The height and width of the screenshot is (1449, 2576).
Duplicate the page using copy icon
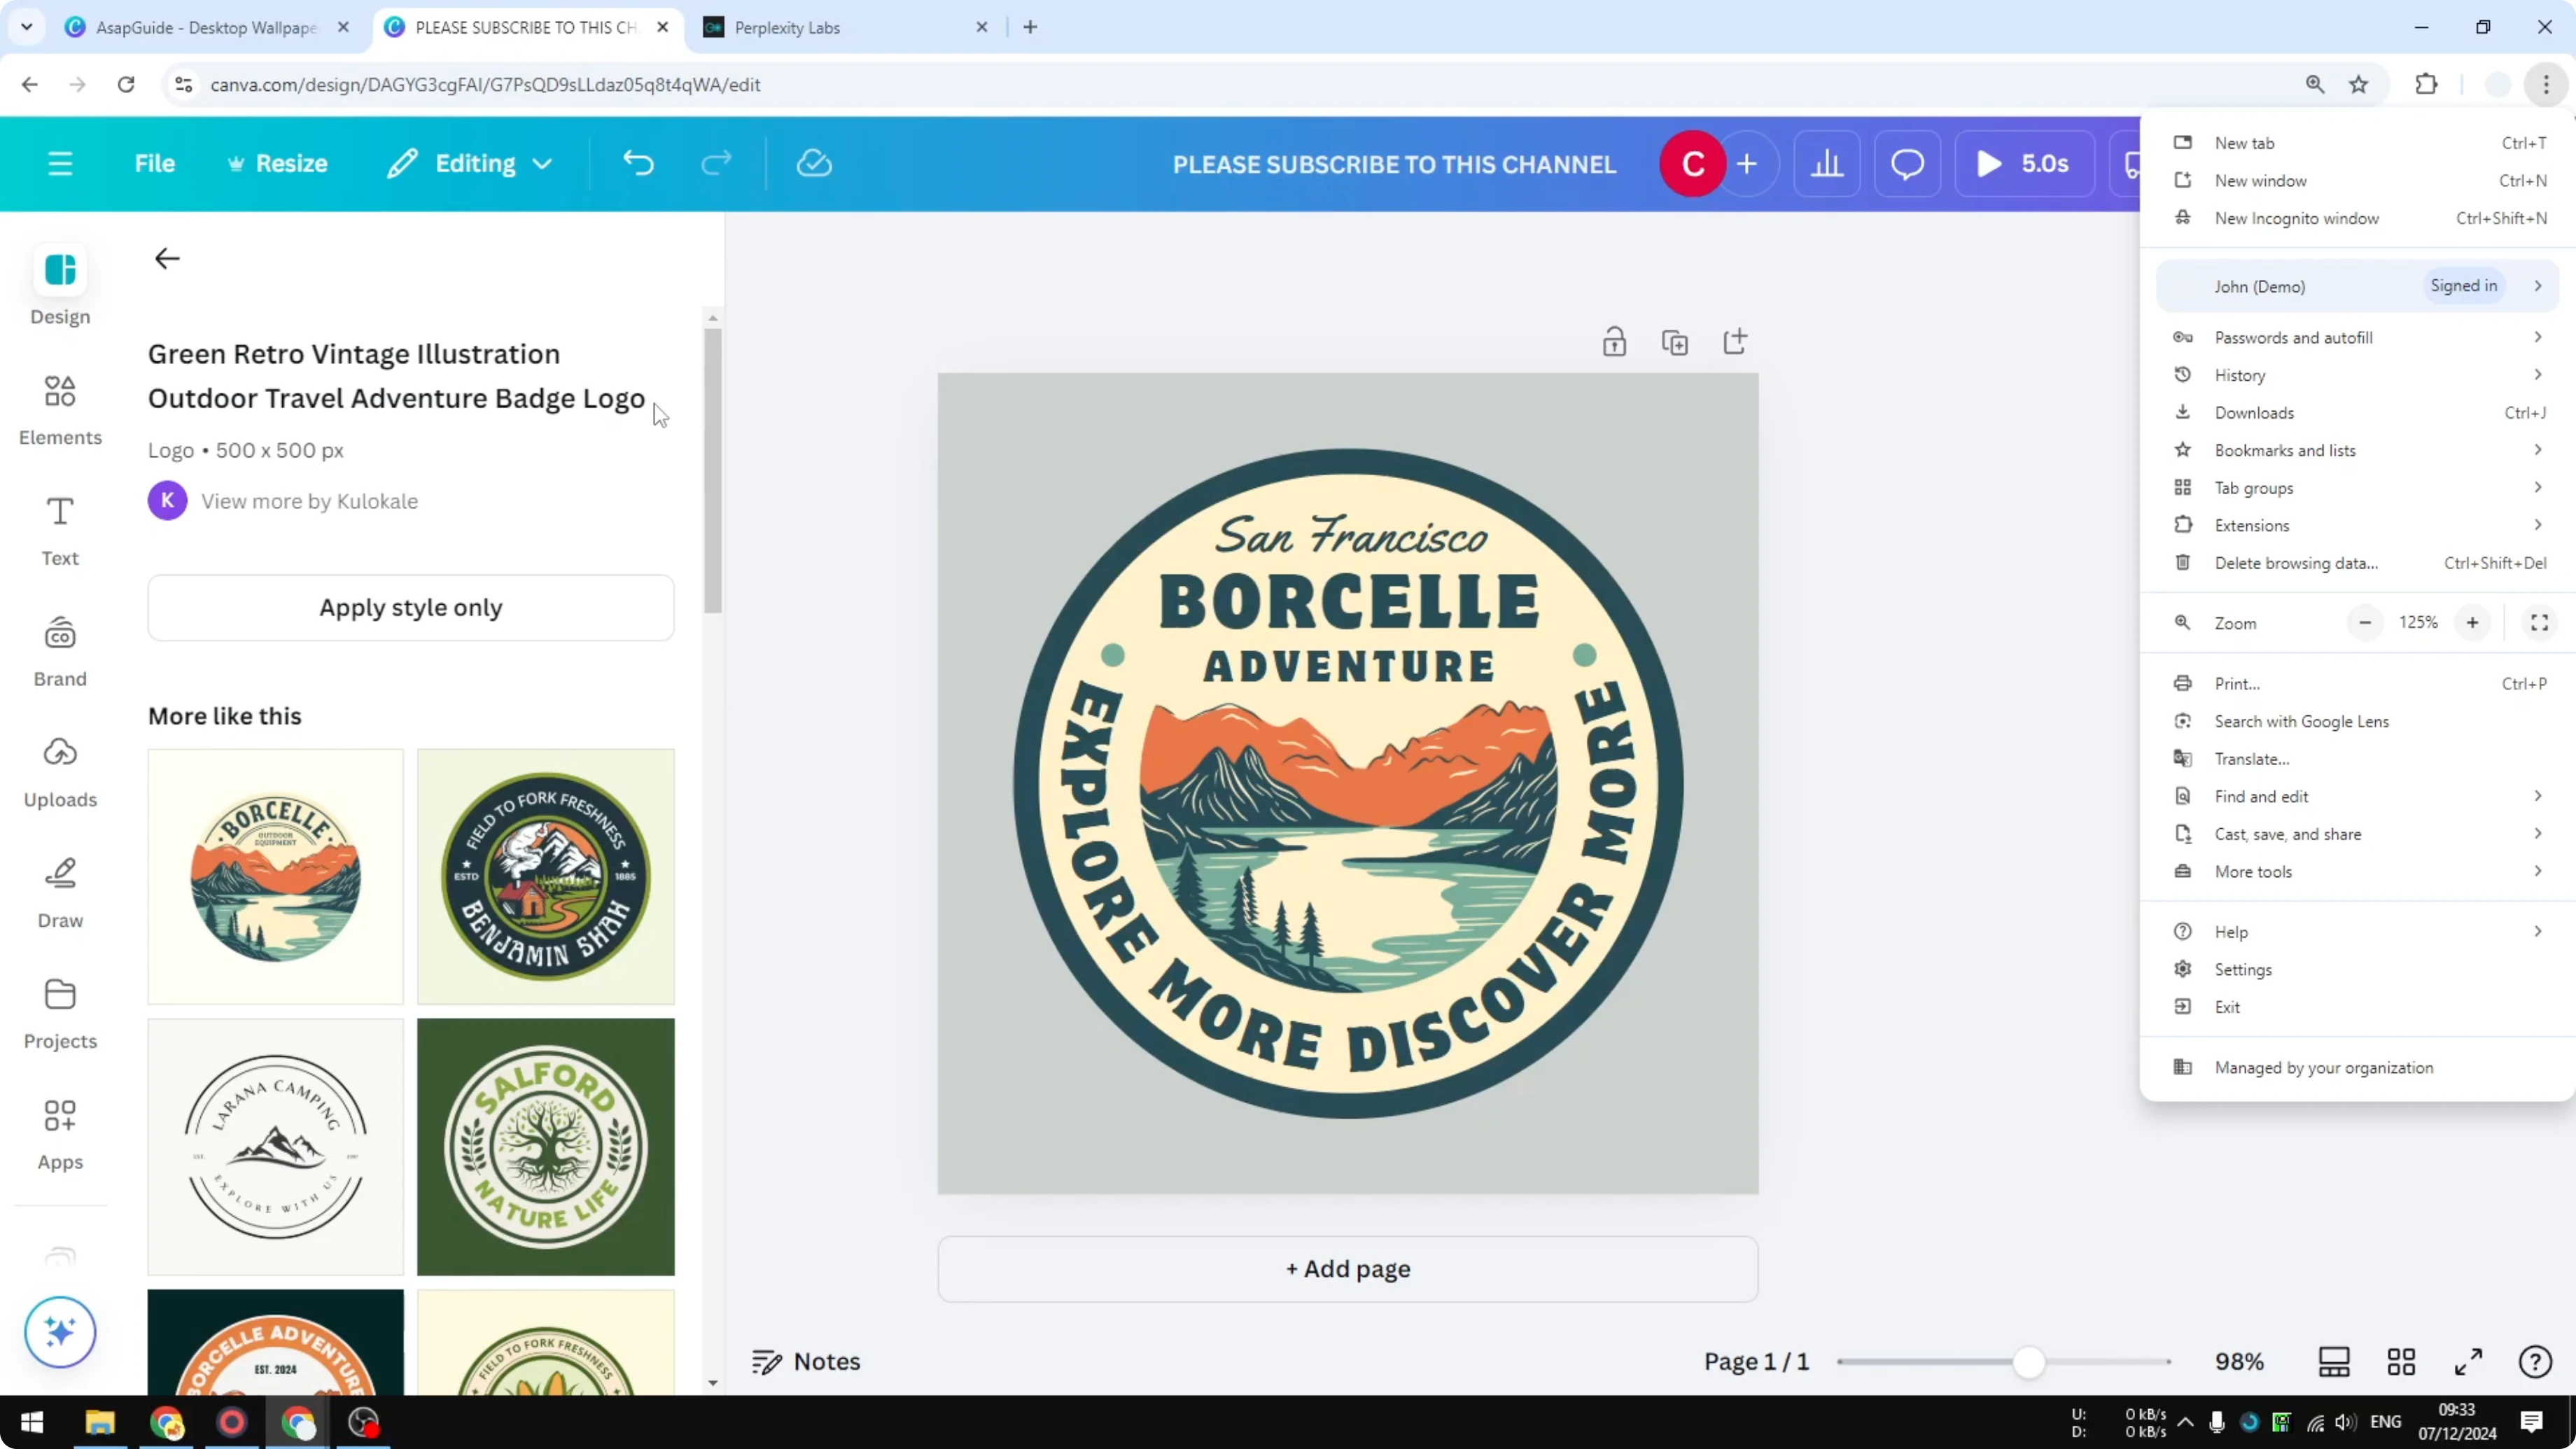click(x=1675, y=341)
